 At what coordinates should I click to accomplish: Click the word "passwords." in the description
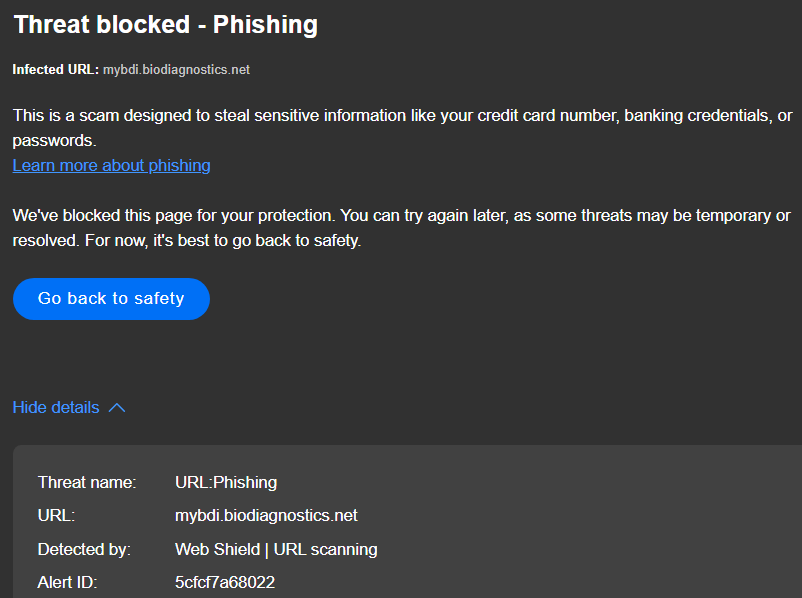(x=54, y=141)
